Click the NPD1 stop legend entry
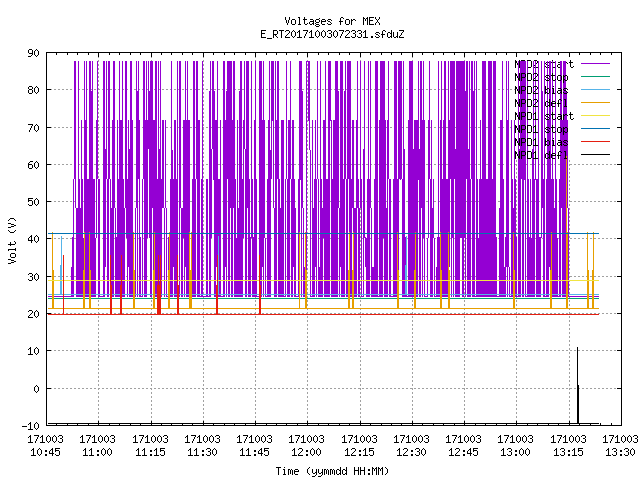This screenshot has height=480, width=640. pyautogui.click(x=541, y=129)
